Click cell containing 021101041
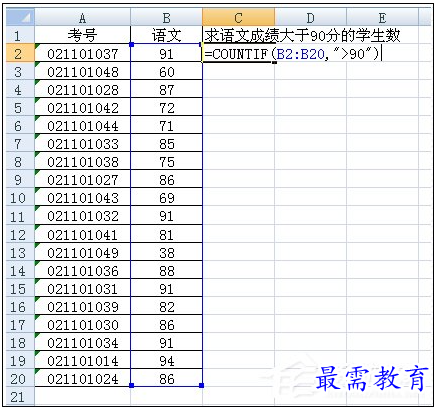This screenshot has height=410, width=437. tap(83, 234)
